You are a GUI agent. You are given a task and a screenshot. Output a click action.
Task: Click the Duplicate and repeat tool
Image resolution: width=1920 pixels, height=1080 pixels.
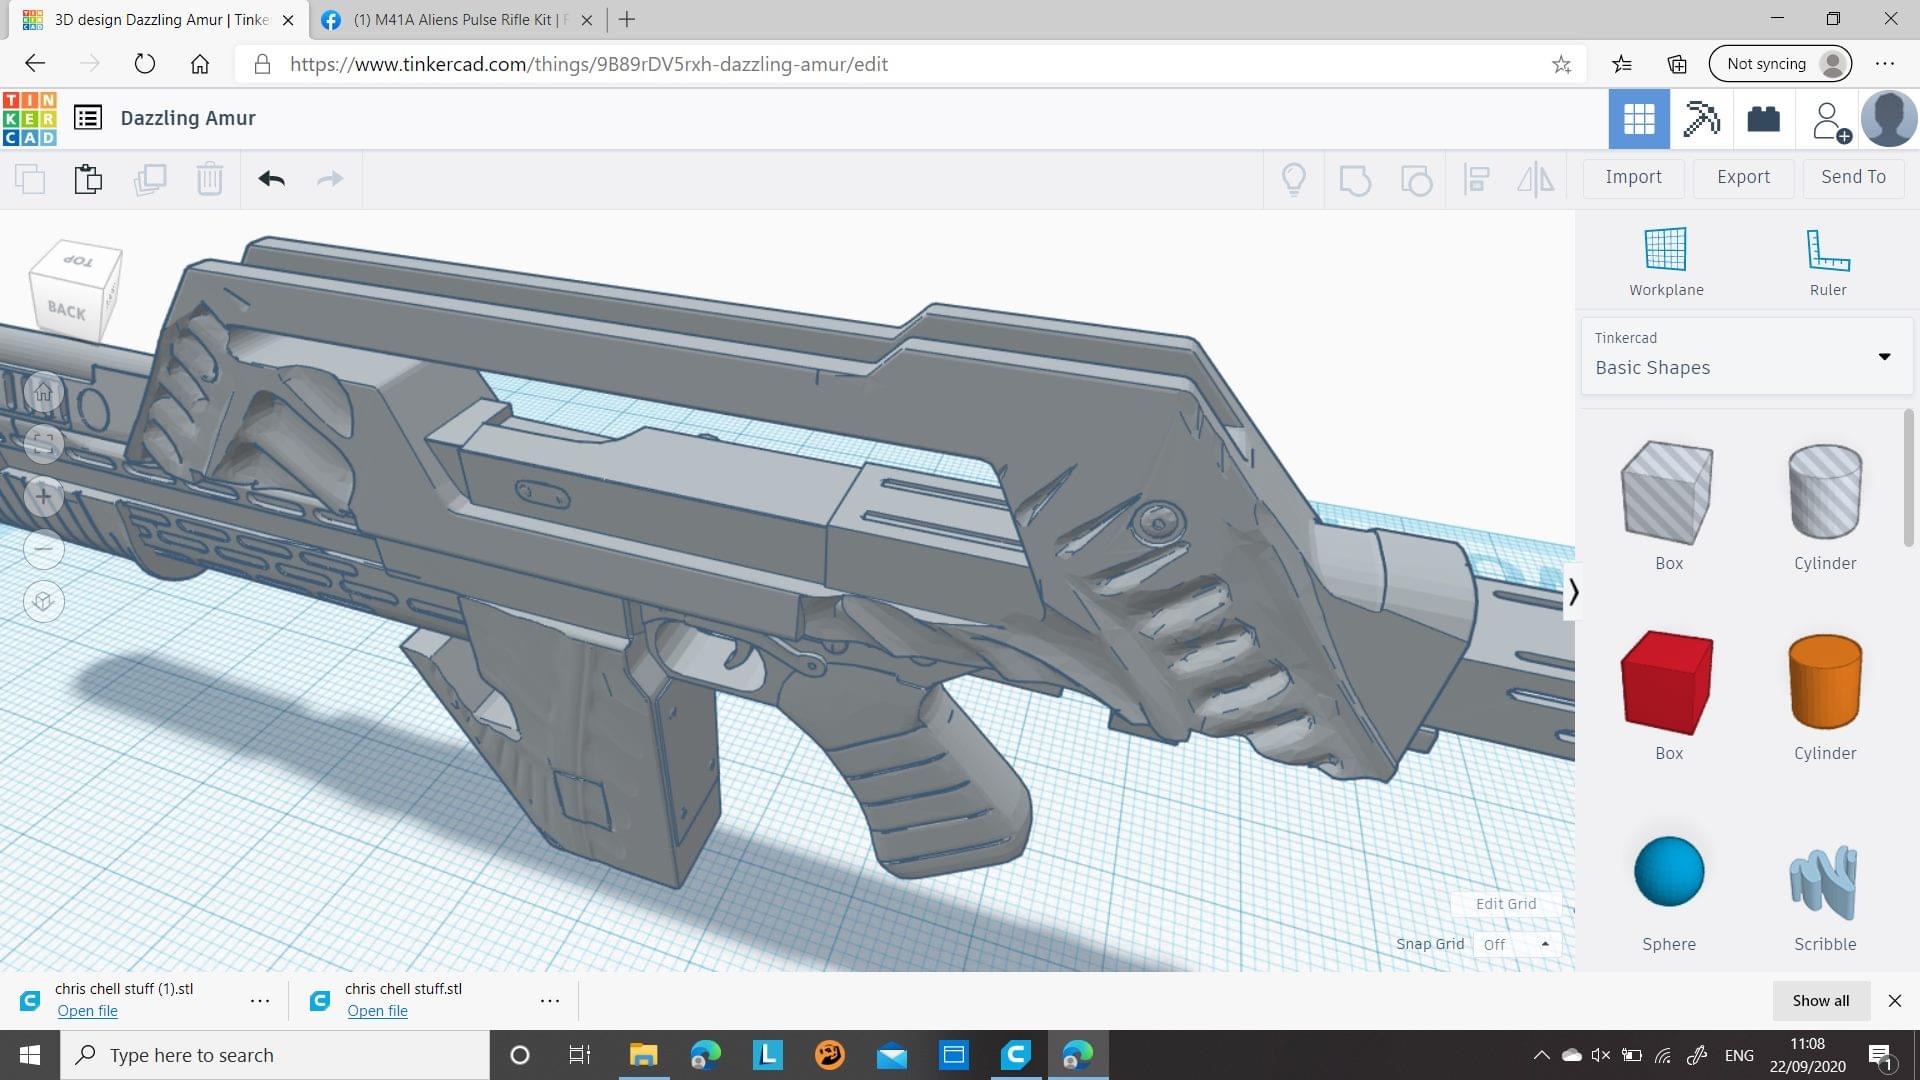point(150,179)
